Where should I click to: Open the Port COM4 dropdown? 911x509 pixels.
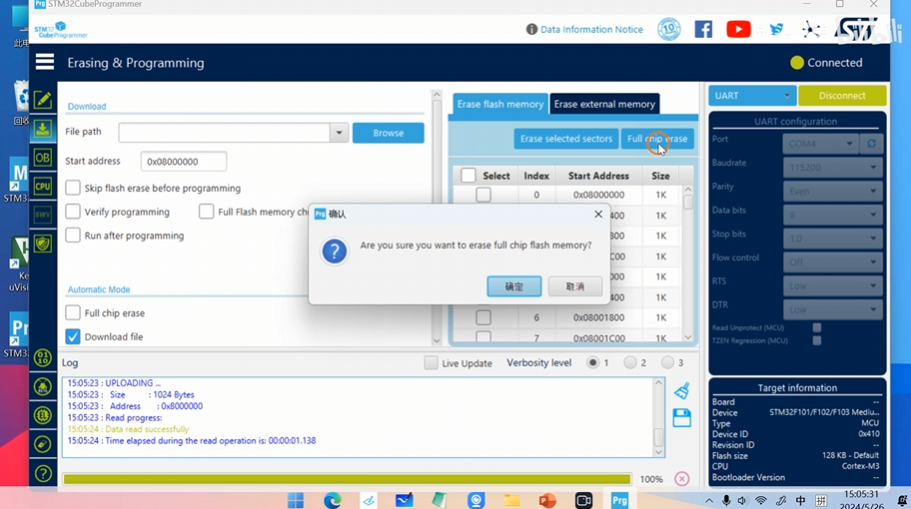click(x=820, y=144)
